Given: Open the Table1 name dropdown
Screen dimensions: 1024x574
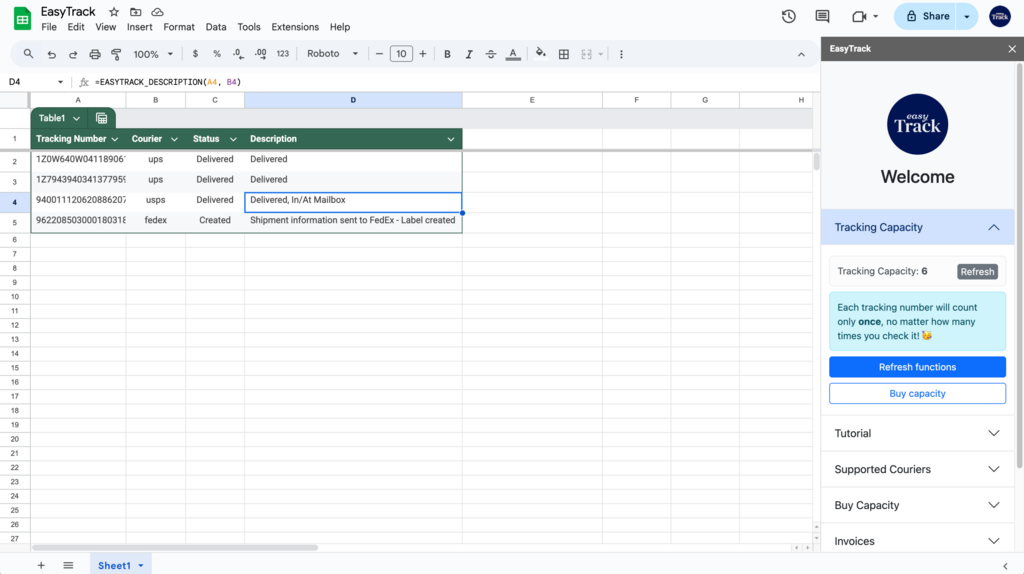Looking at the screenshot, I should pyautogui.click(x=76, y=118).
